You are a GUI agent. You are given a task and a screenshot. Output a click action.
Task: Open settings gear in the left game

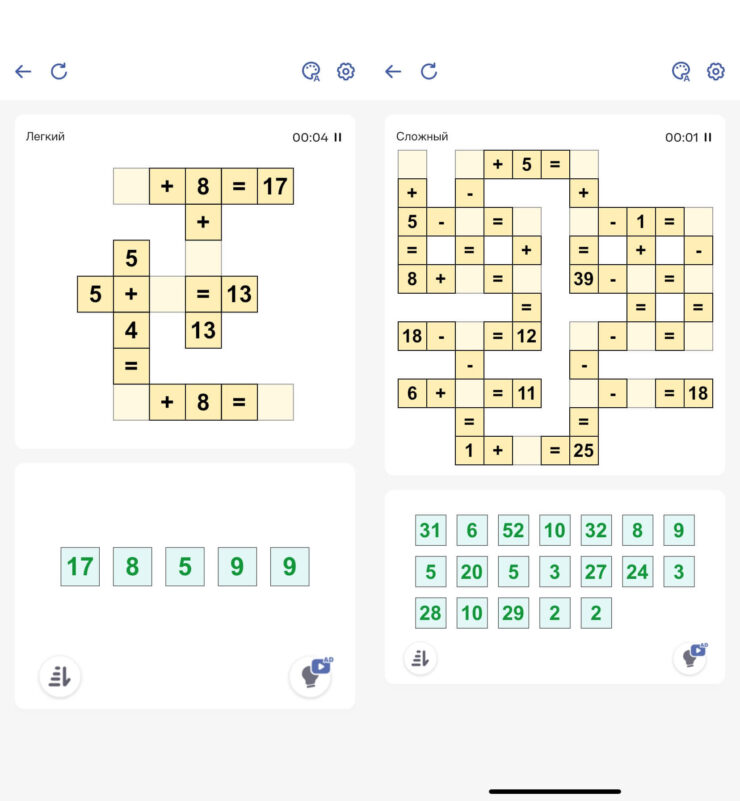point(346,72)
